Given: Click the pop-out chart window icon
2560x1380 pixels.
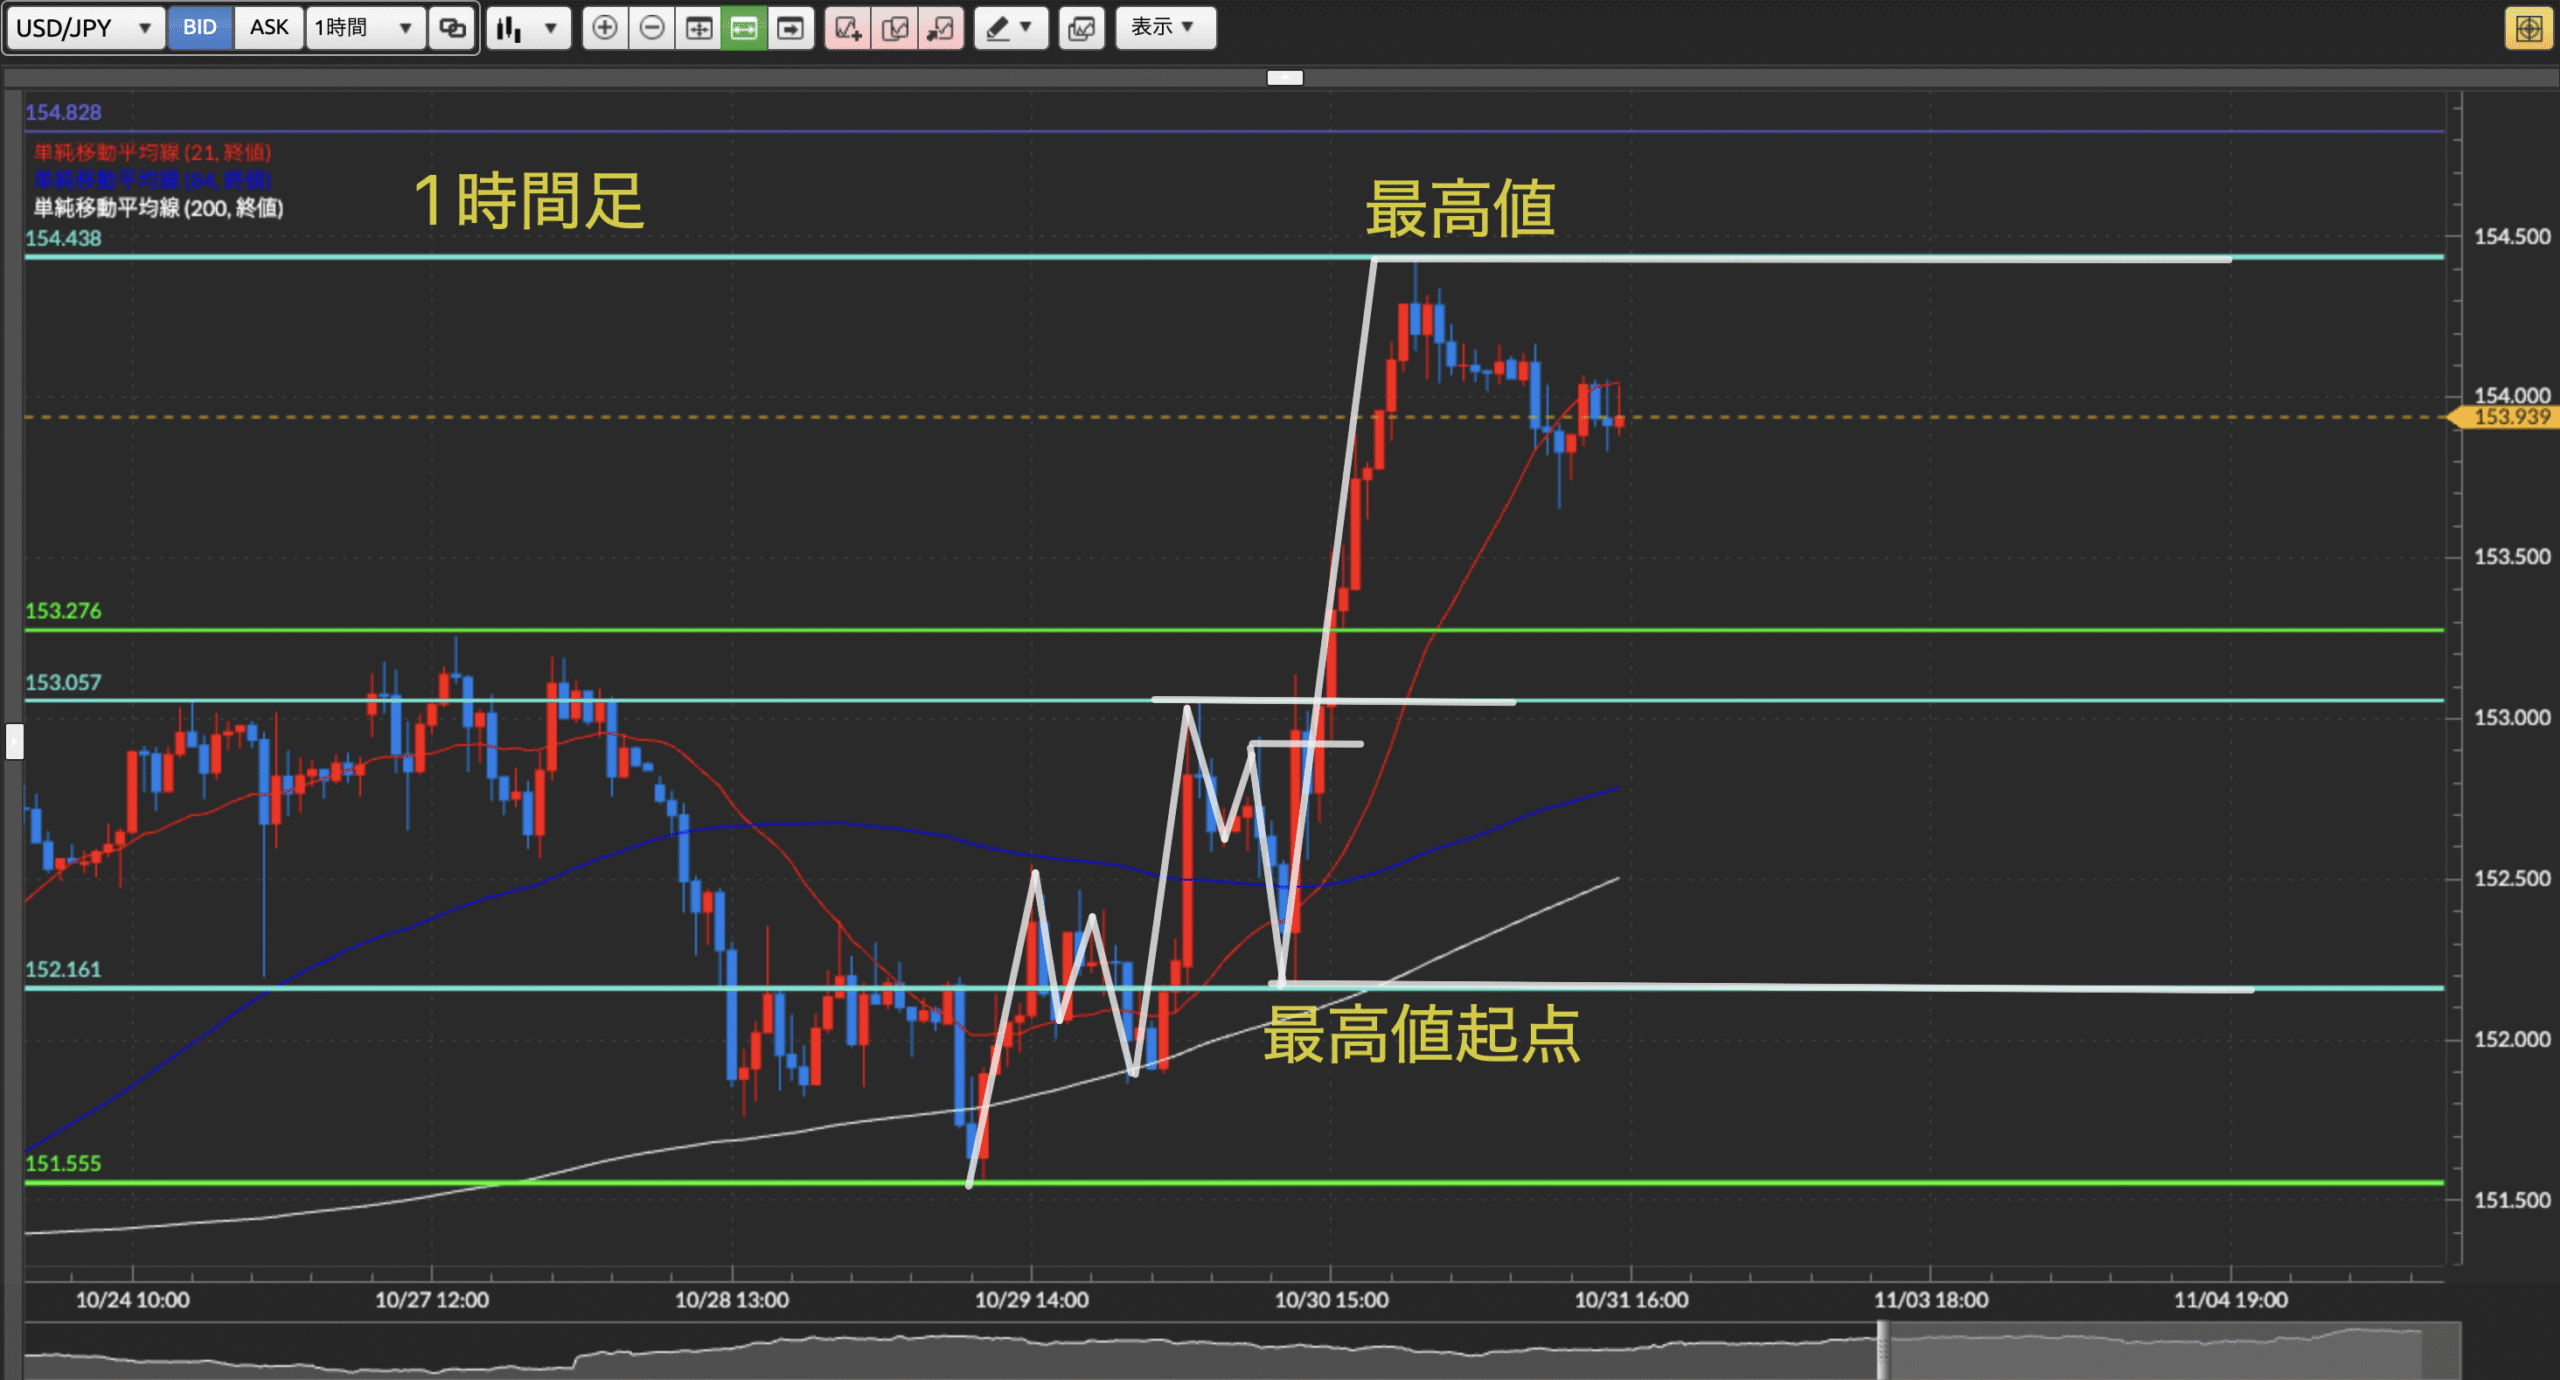Looking at the screenshot, I should click(940, 28).
